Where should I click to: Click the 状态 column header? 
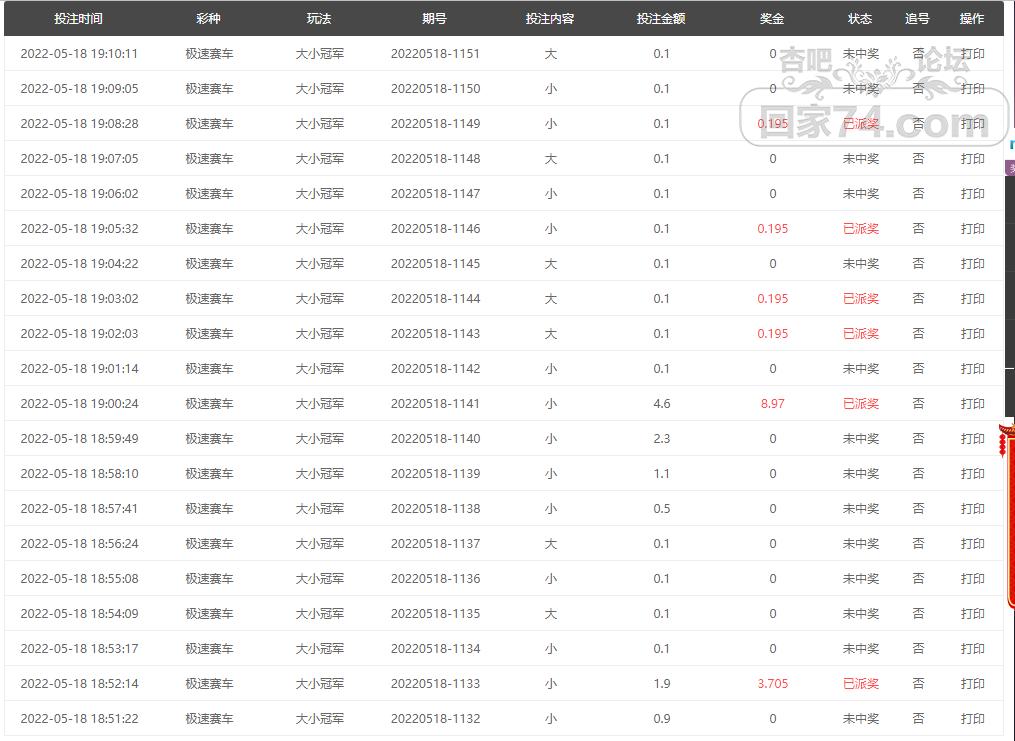860,19
